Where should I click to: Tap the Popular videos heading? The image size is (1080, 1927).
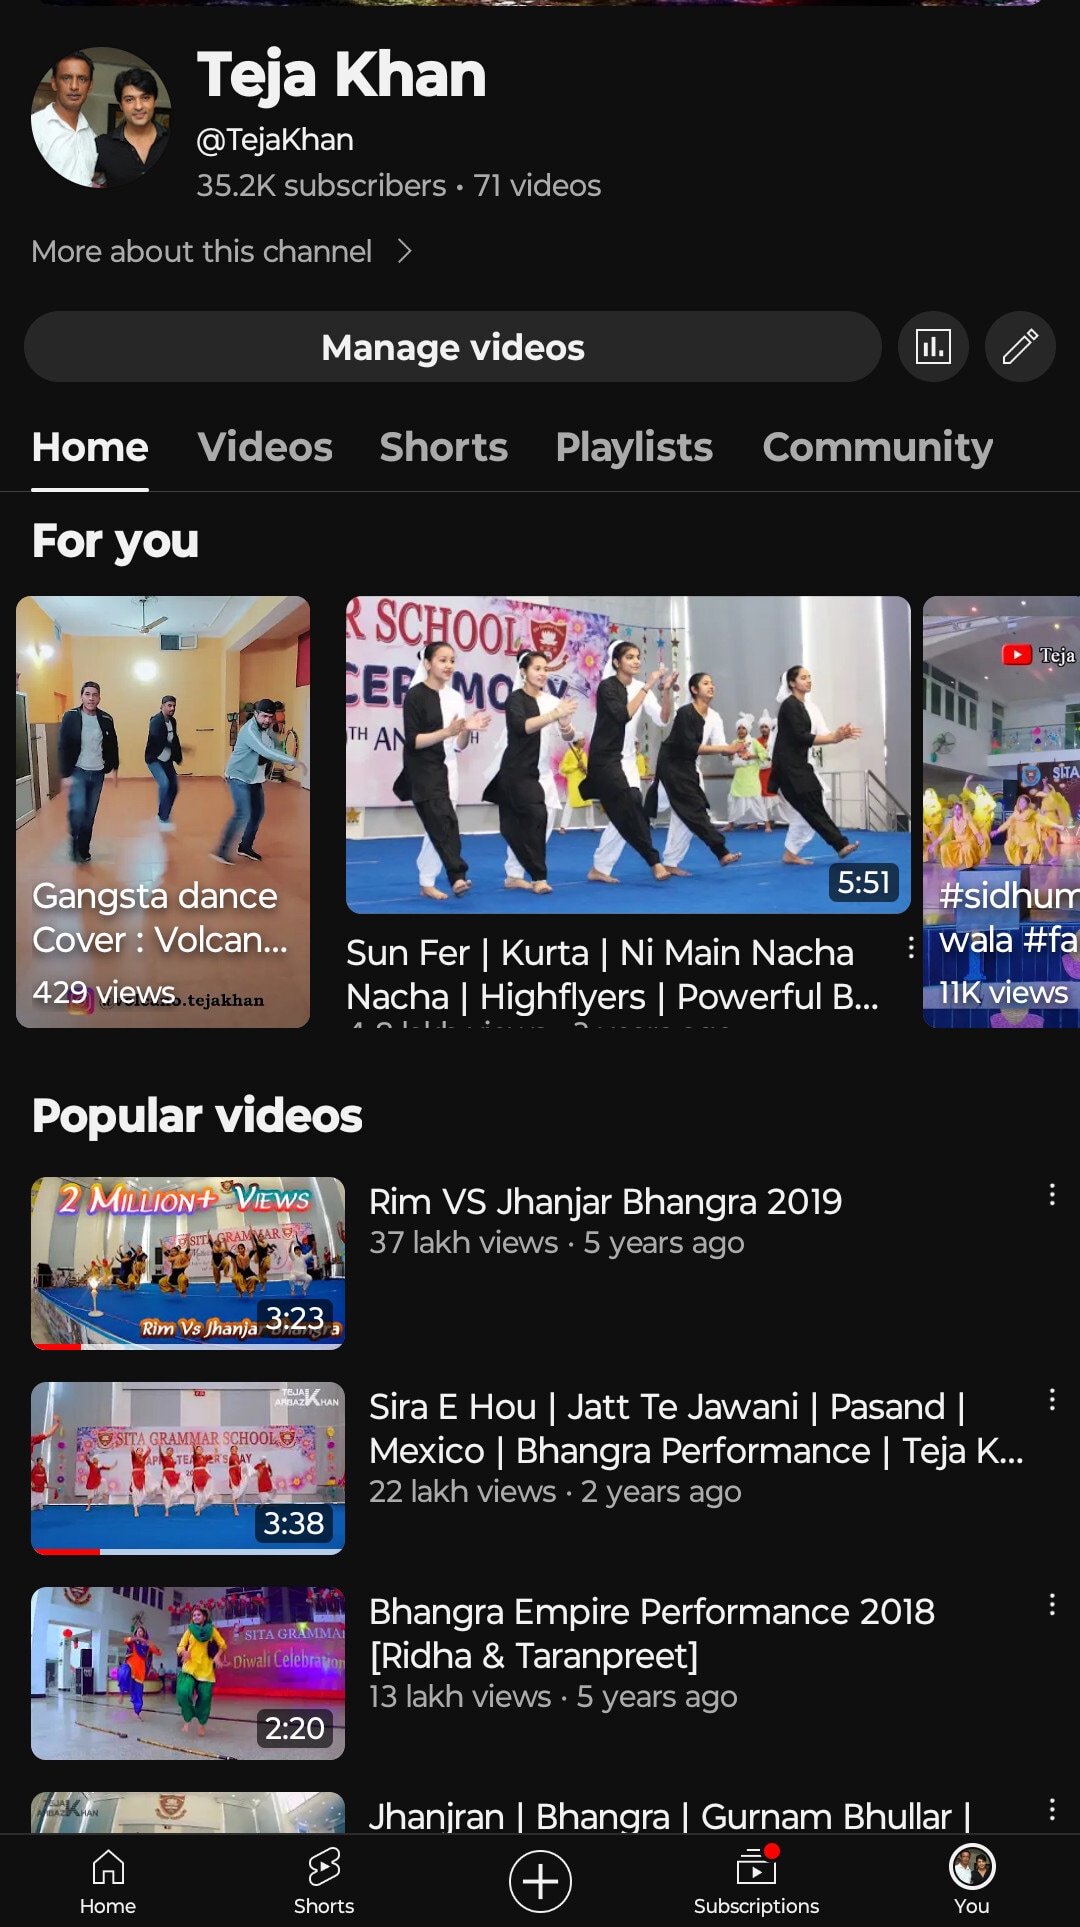click(197, 1115)
